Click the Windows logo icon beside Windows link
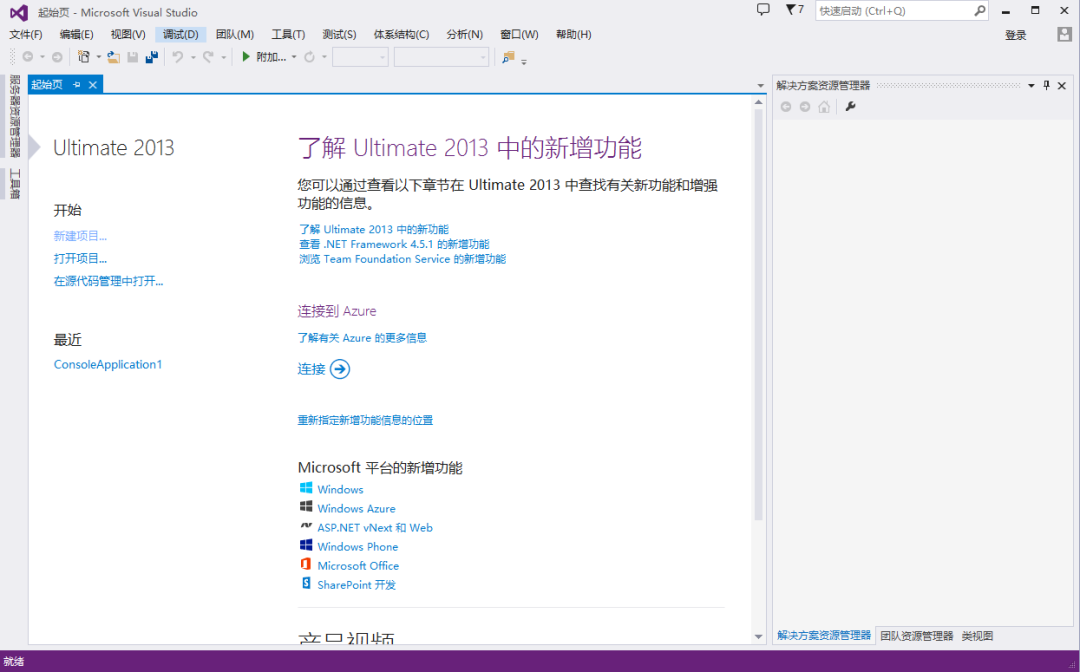This screenshot has width=1080, height=672. [306, 488]
